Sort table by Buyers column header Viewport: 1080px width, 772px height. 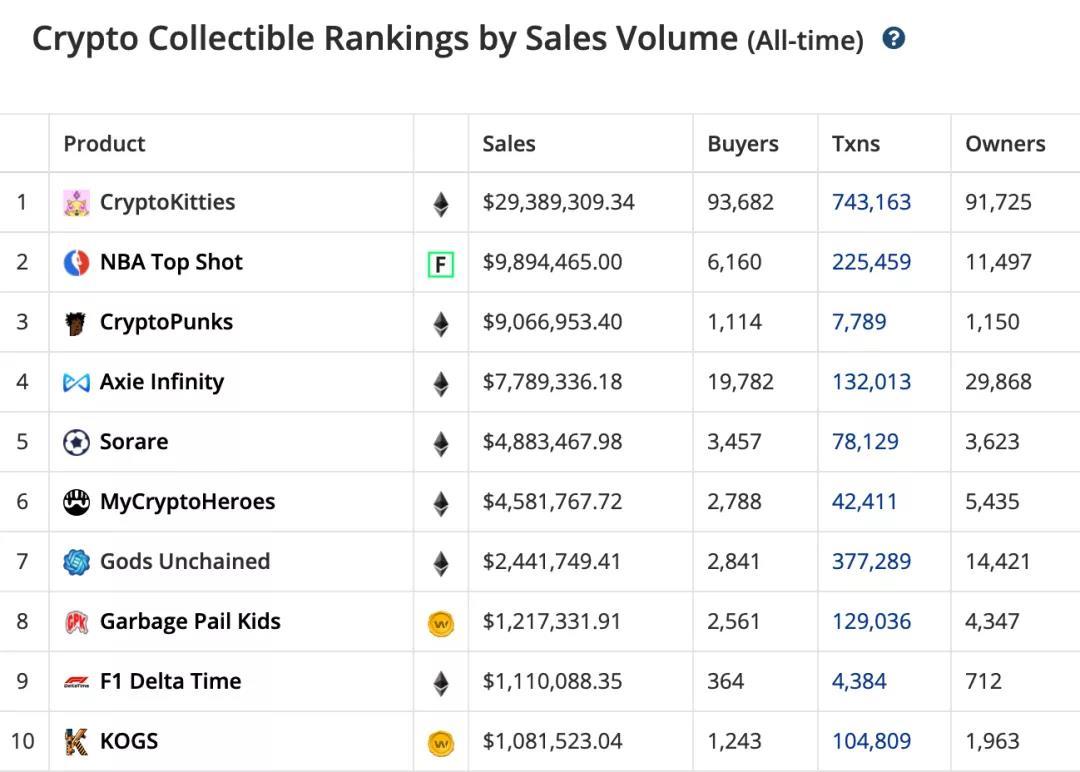coord(742,144)
